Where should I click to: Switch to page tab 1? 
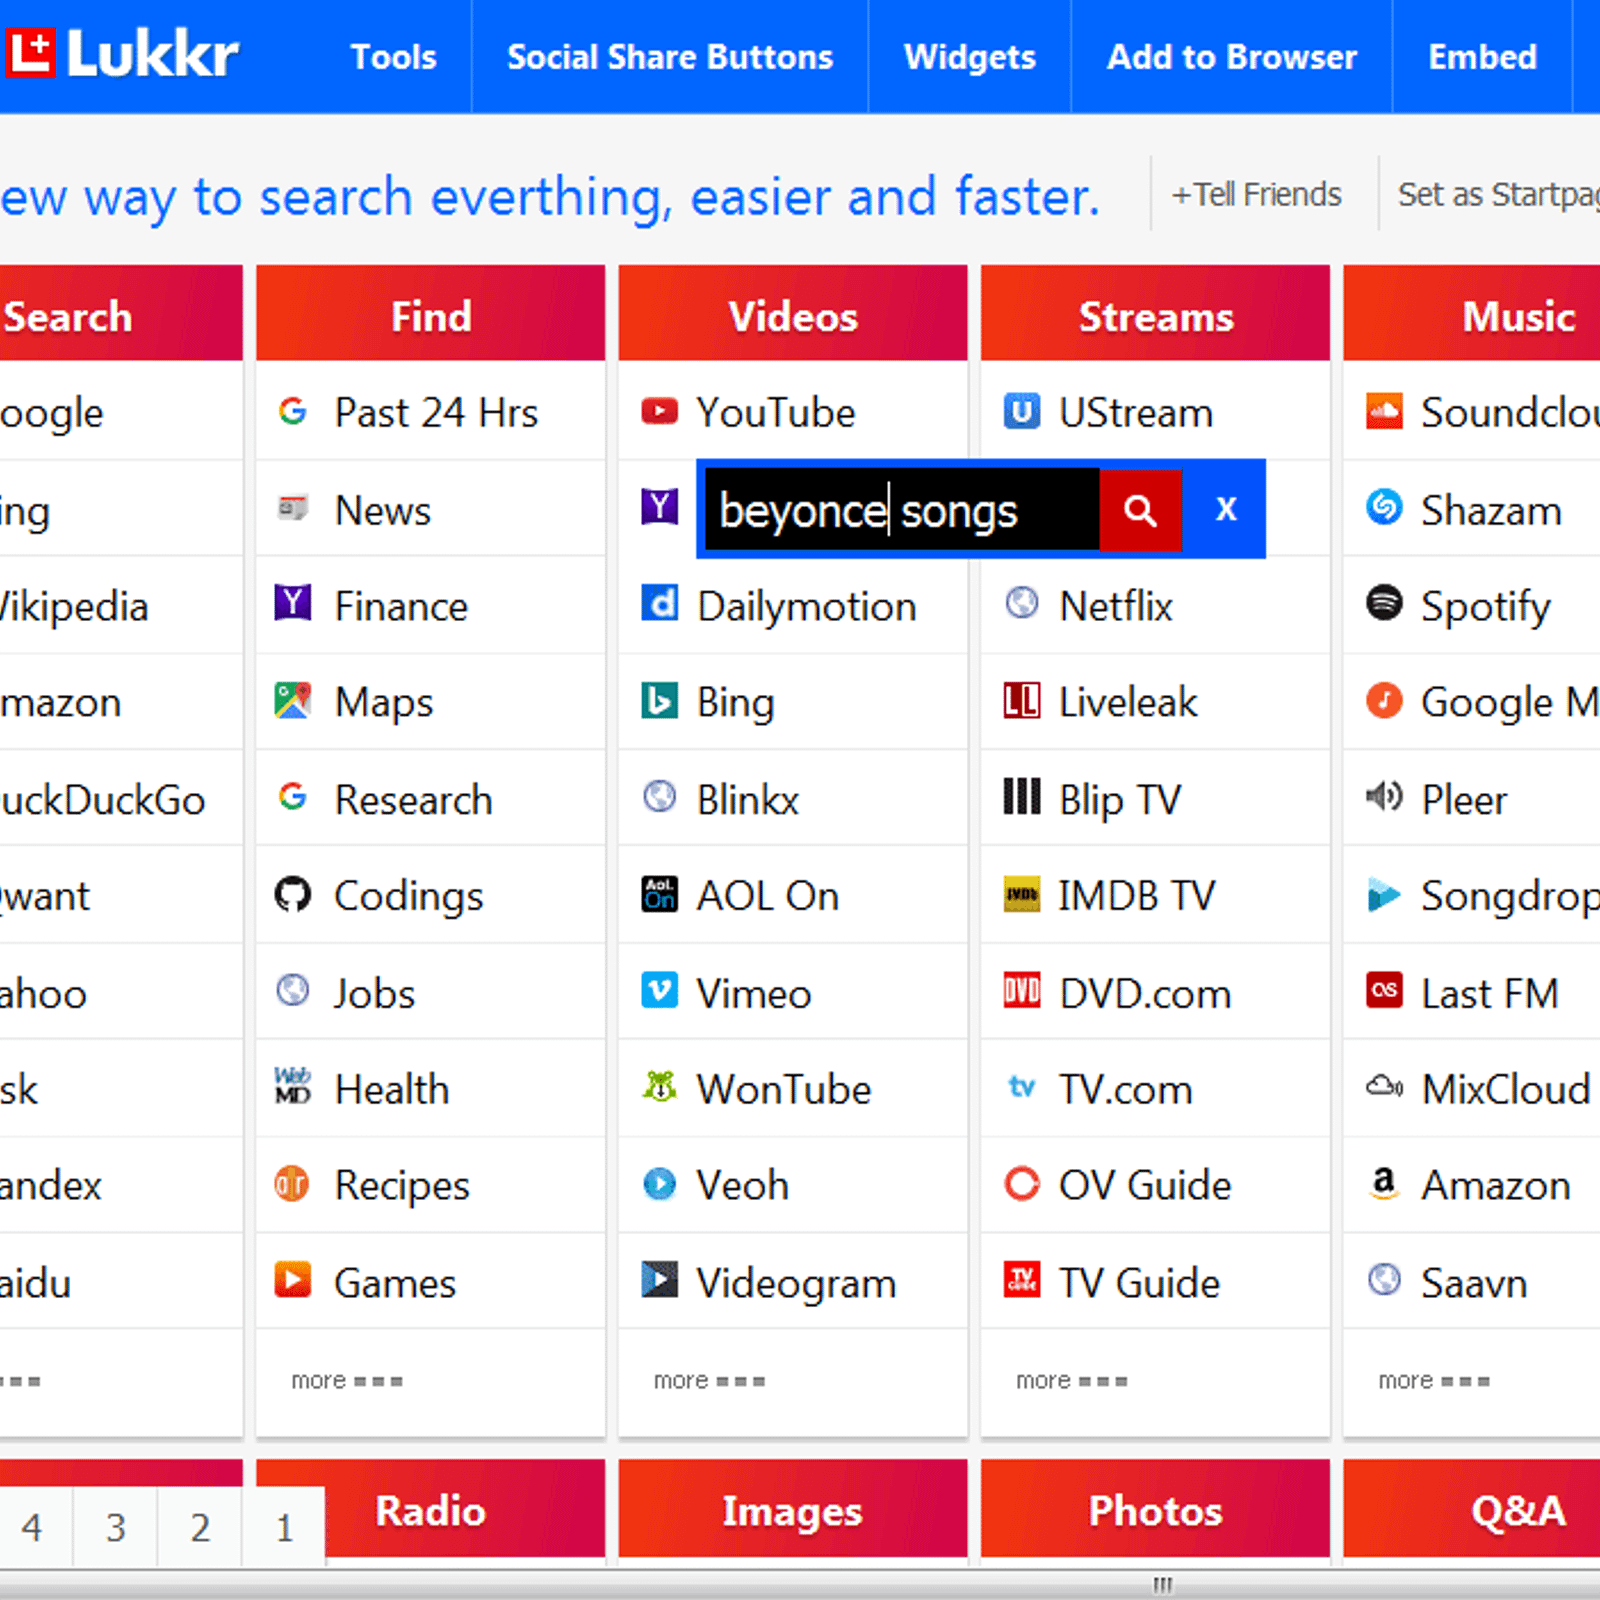point(284,1527)
